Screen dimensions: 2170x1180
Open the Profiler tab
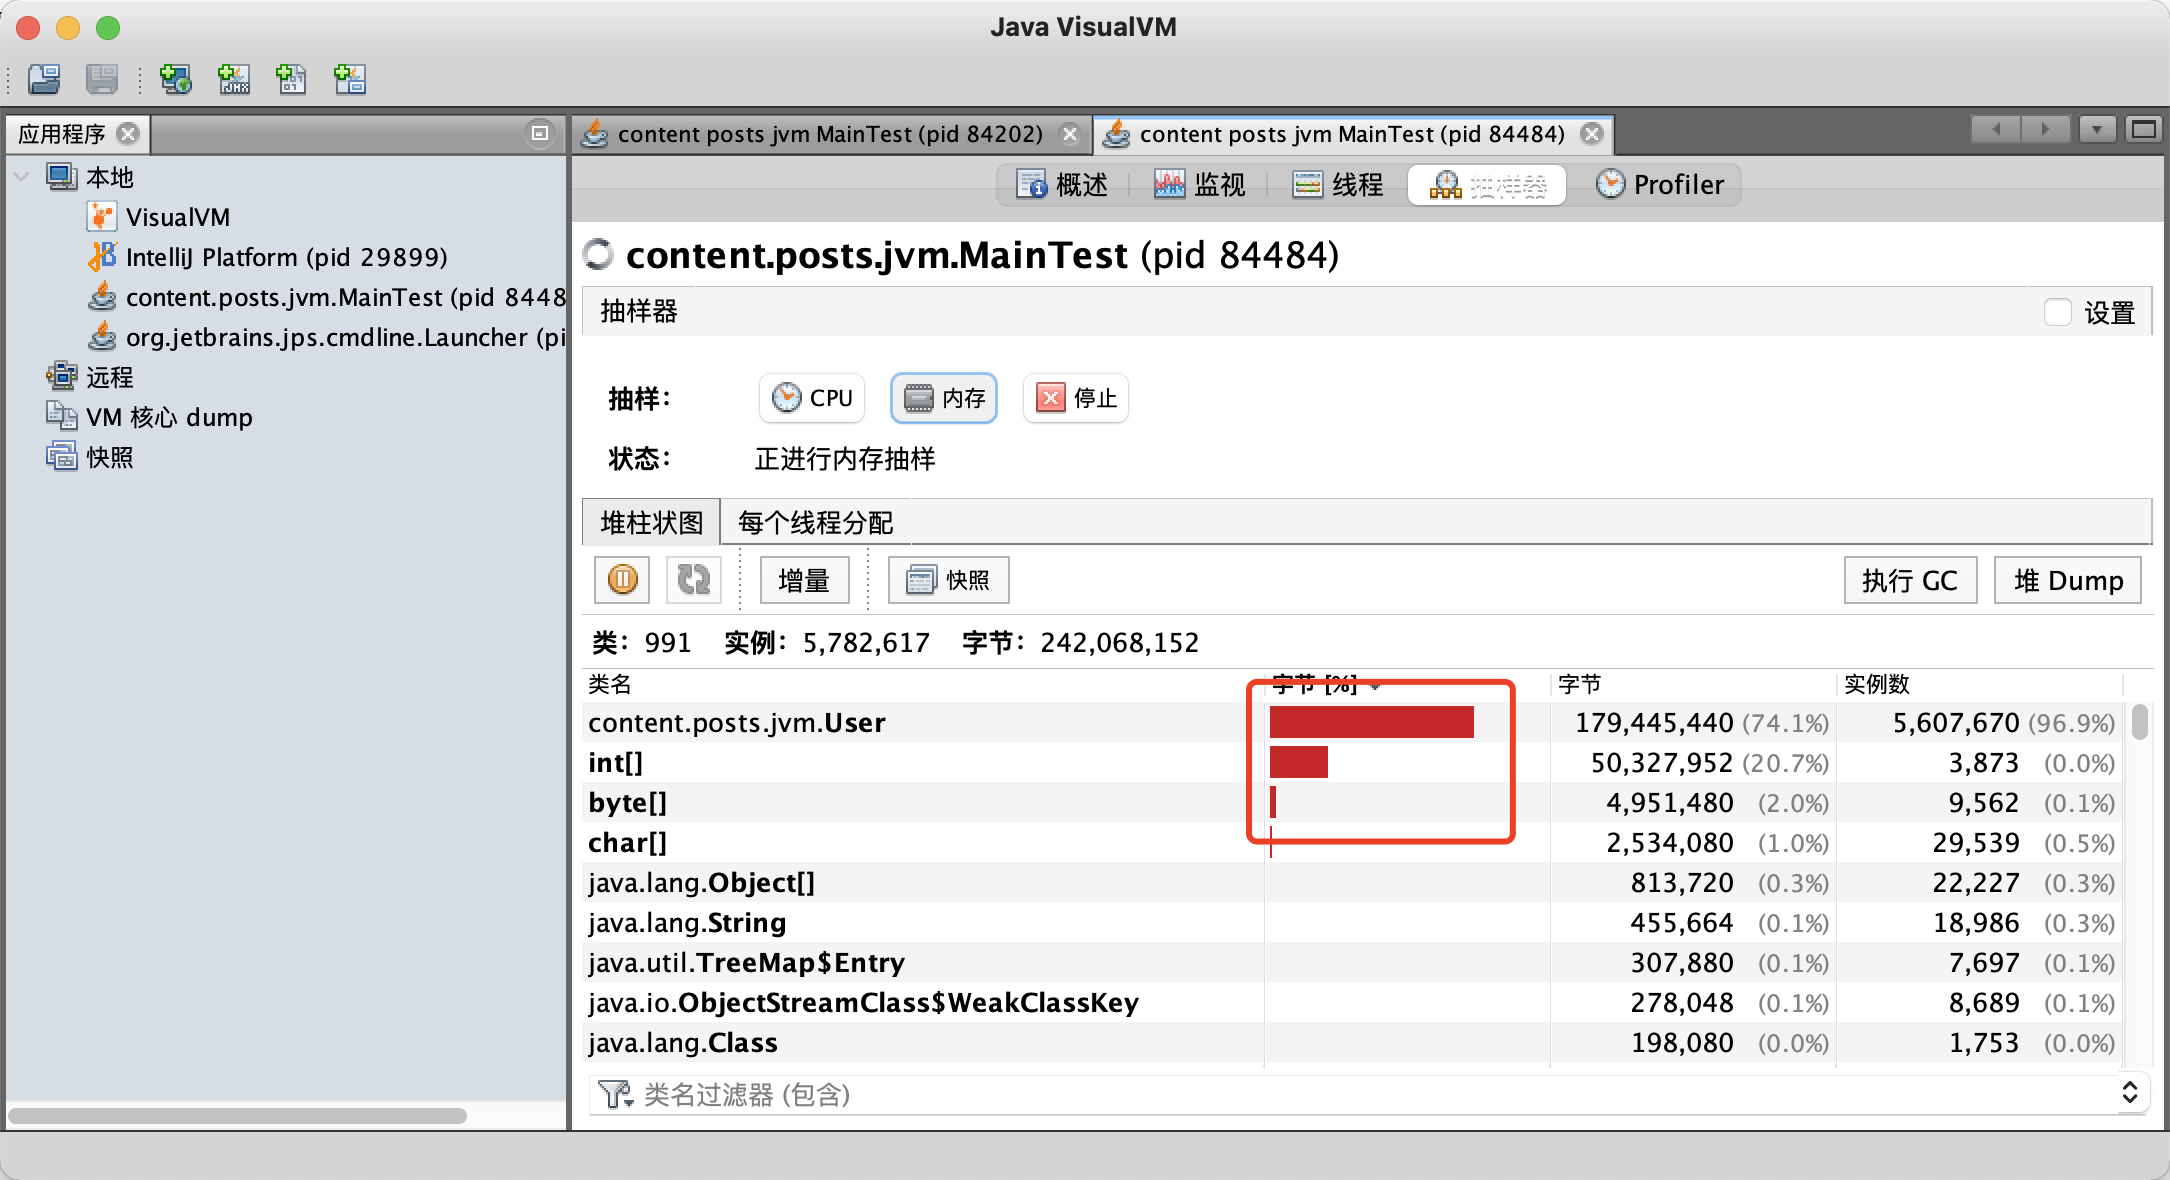click(x=1660, y=184)
